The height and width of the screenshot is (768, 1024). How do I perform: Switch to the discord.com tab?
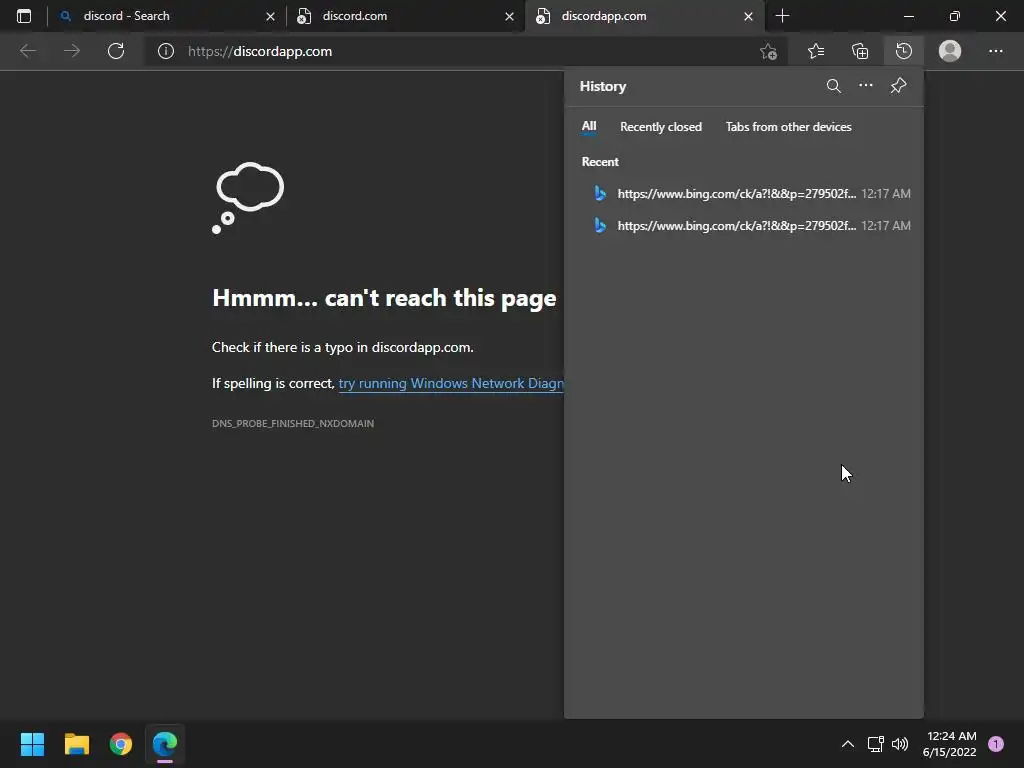point(405,16)
